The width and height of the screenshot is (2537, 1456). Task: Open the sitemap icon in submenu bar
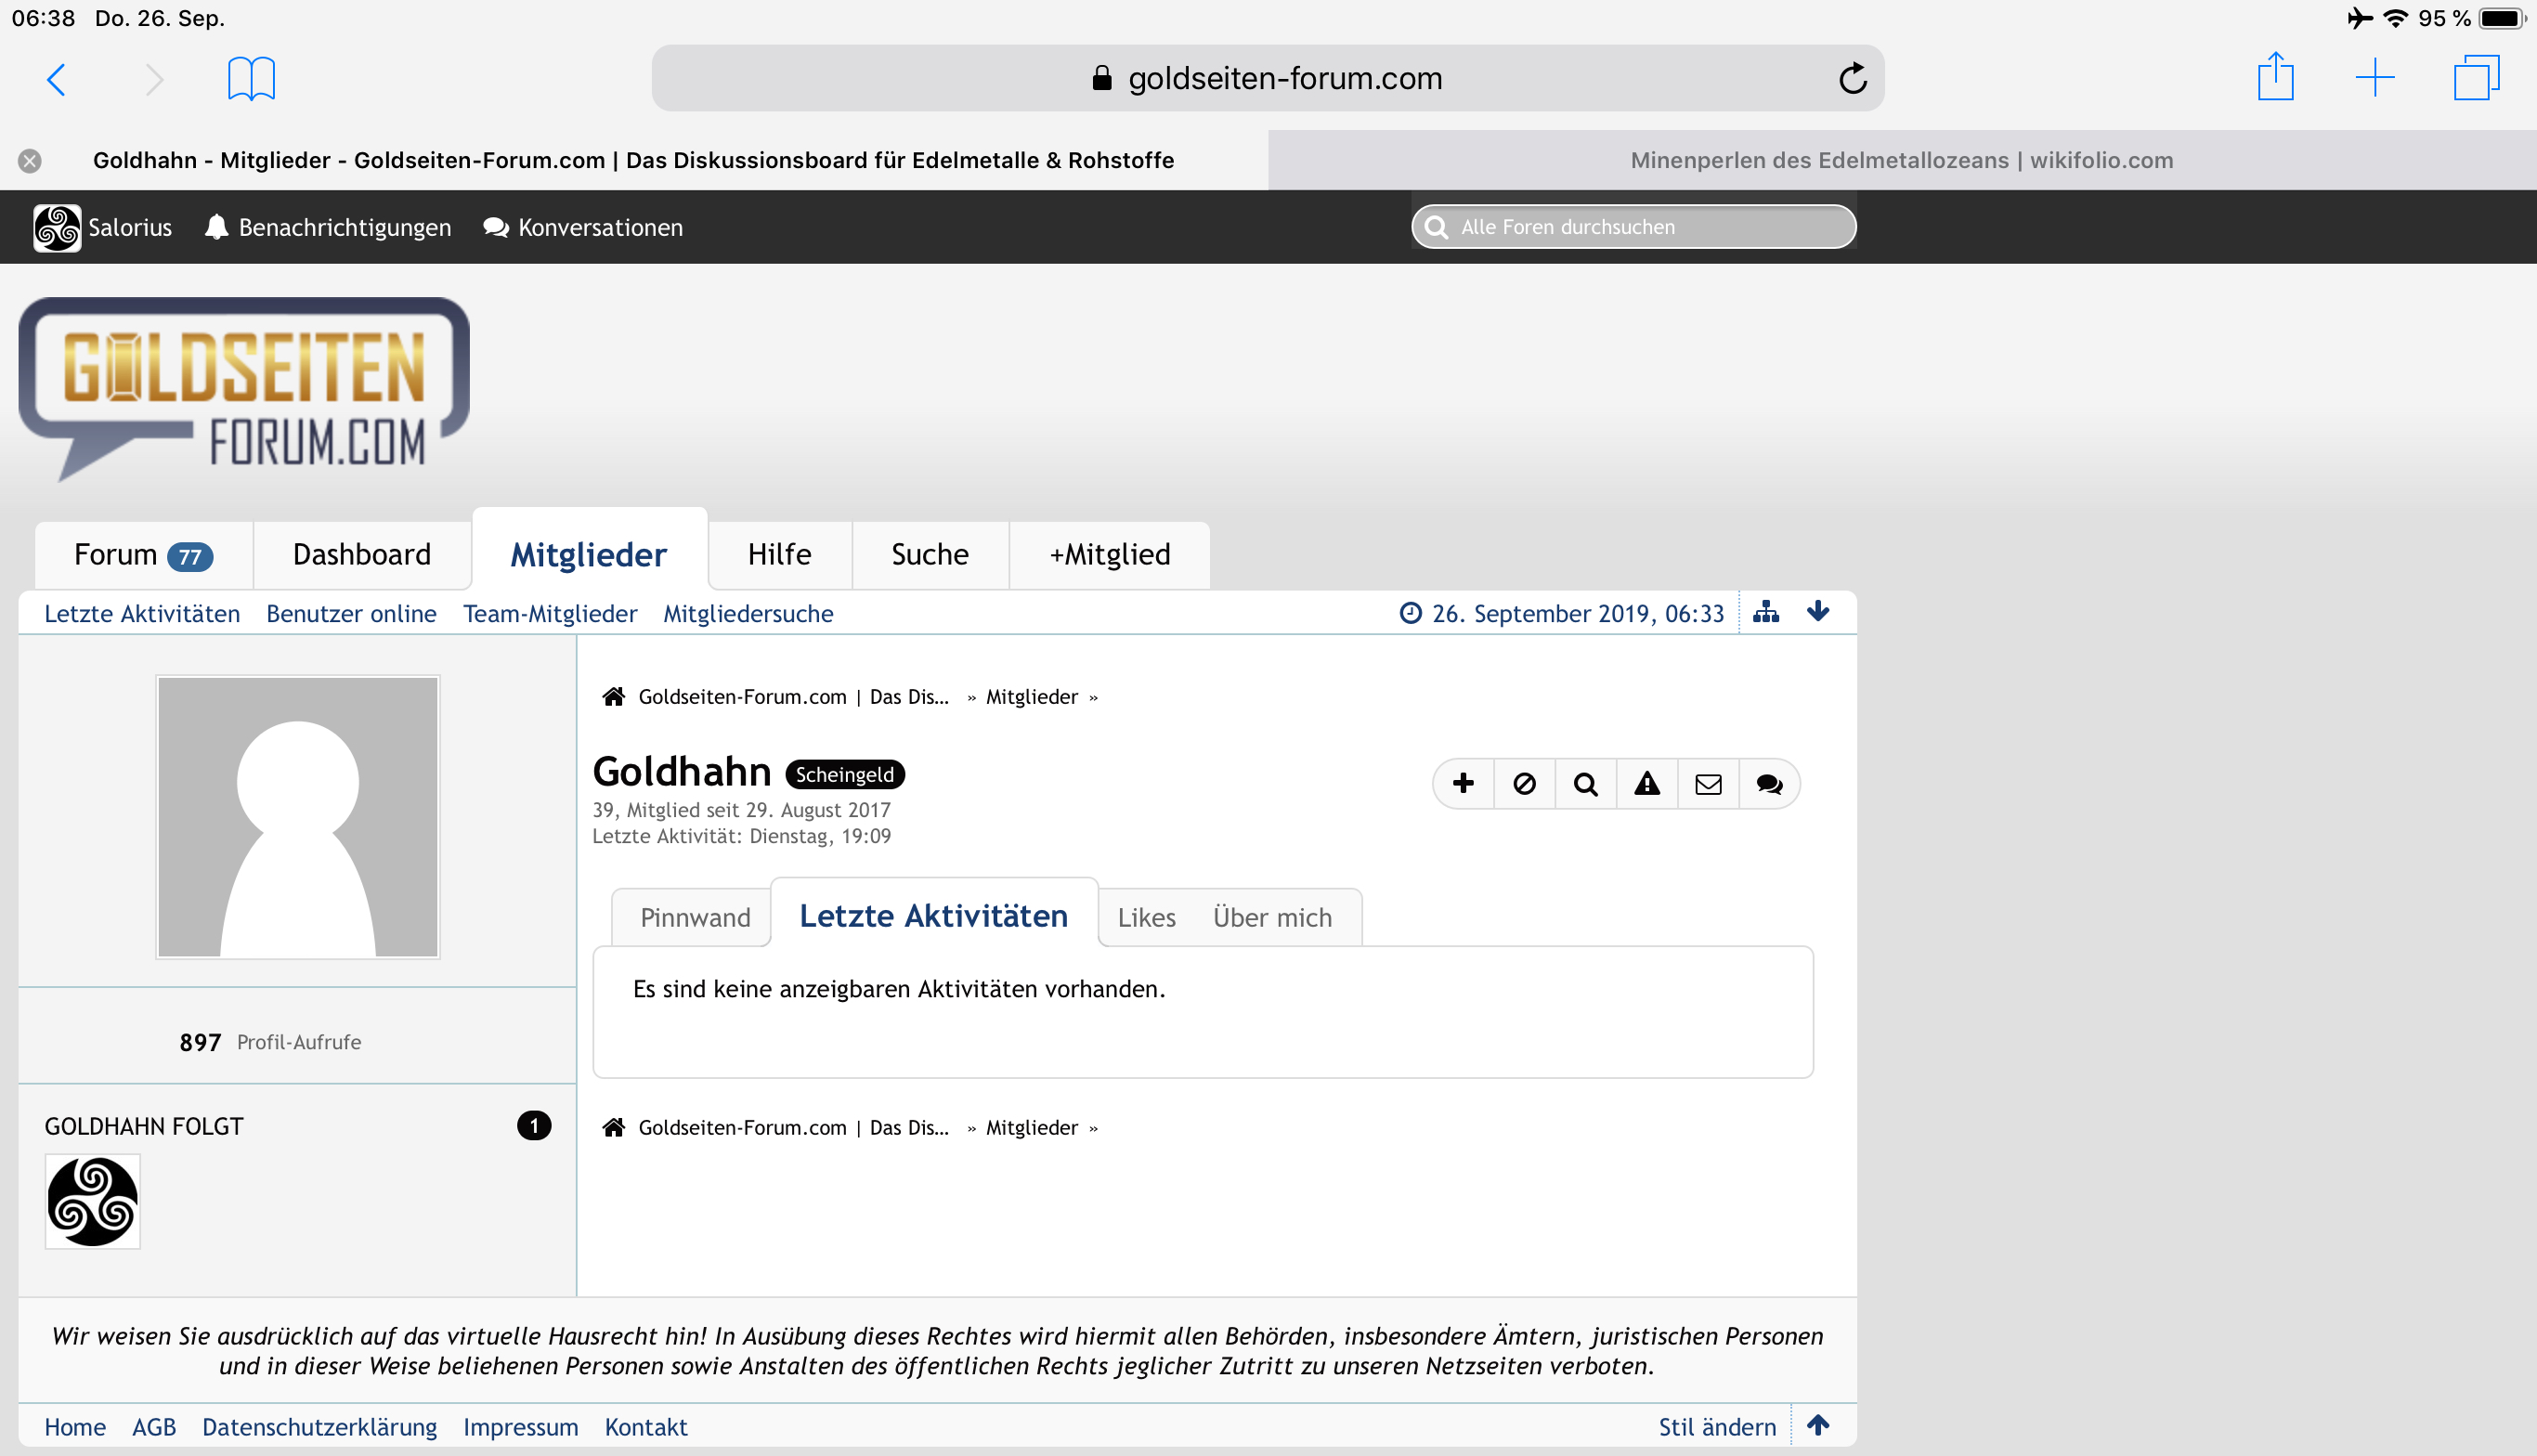(x=1766, y=612)
